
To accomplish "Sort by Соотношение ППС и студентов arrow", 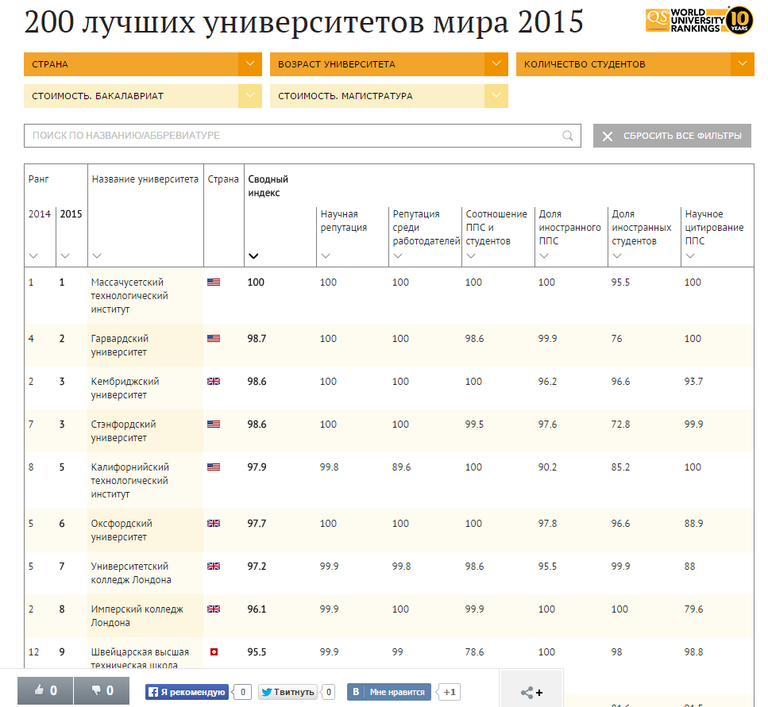I will tap(471, 256).
